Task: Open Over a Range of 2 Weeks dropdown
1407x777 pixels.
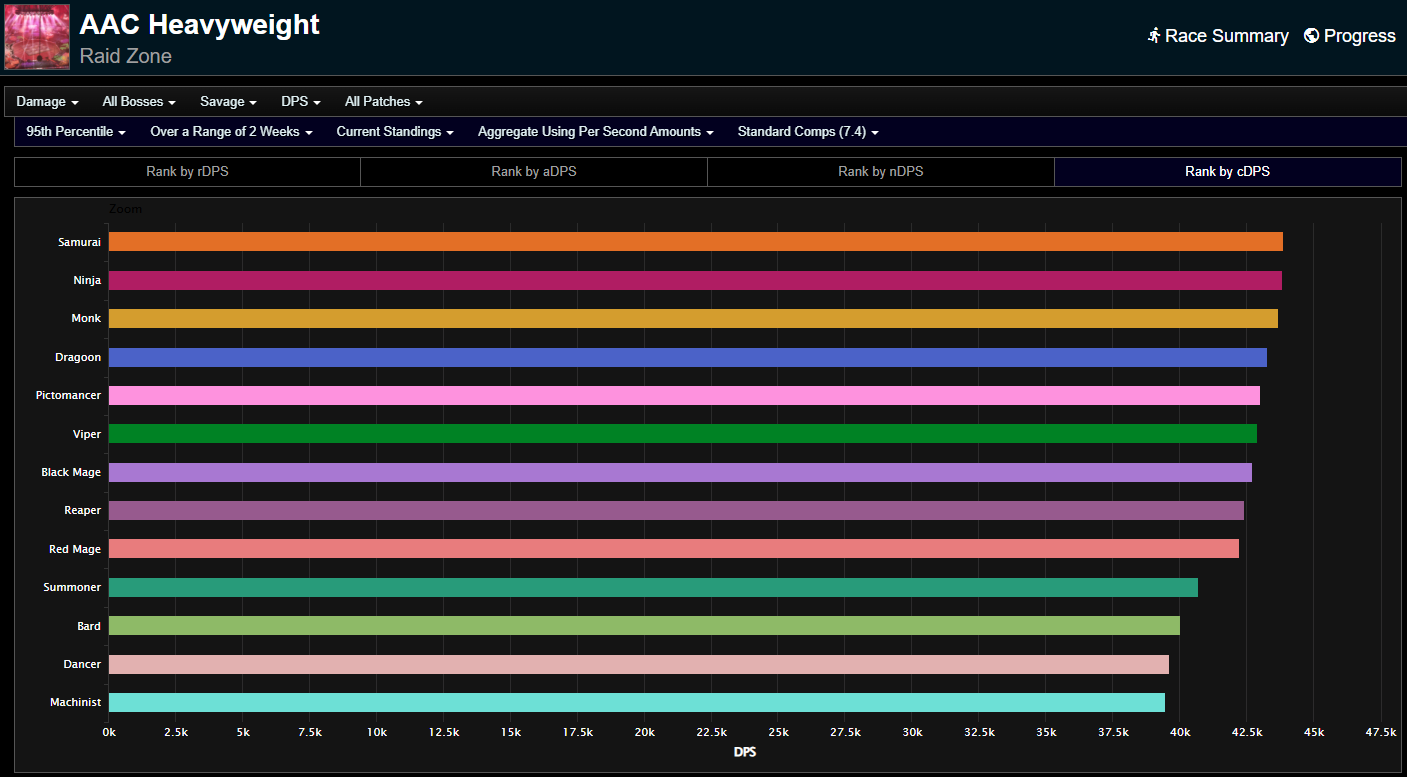Action: [231, 132]
